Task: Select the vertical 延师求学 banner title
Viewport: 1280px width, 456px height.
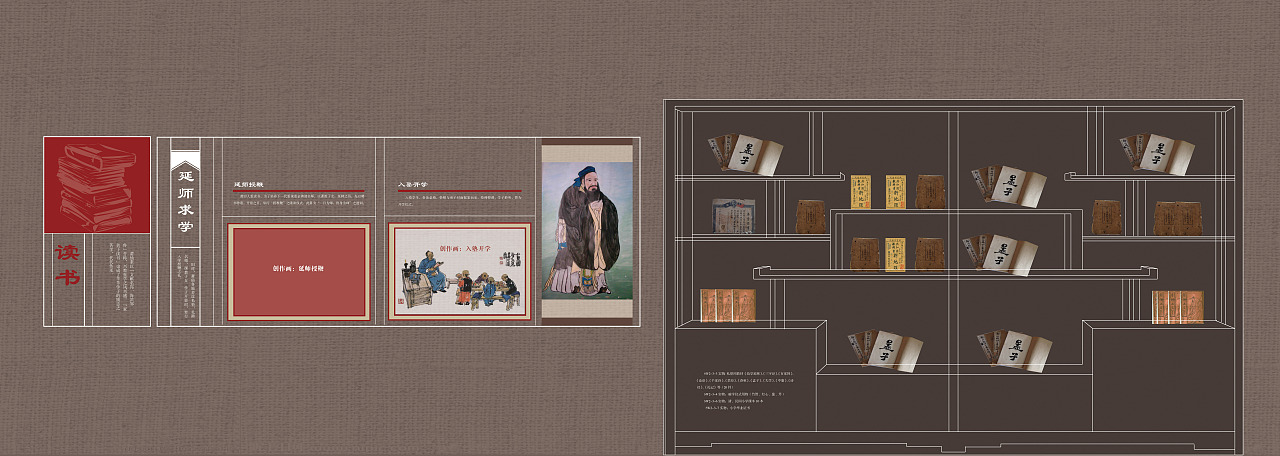Action: (185, 202)
